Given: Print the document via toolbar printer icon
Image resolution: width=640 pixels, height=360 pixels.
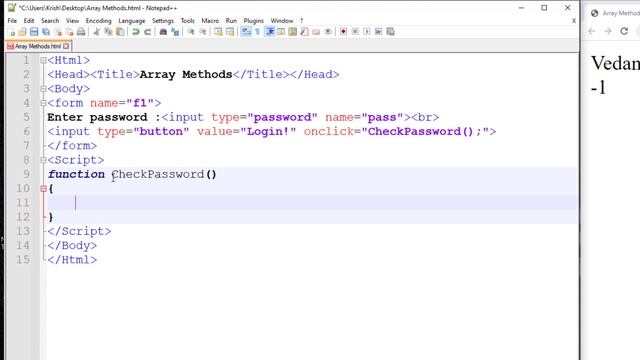Looking at the screenshot, I should [81, 32].
